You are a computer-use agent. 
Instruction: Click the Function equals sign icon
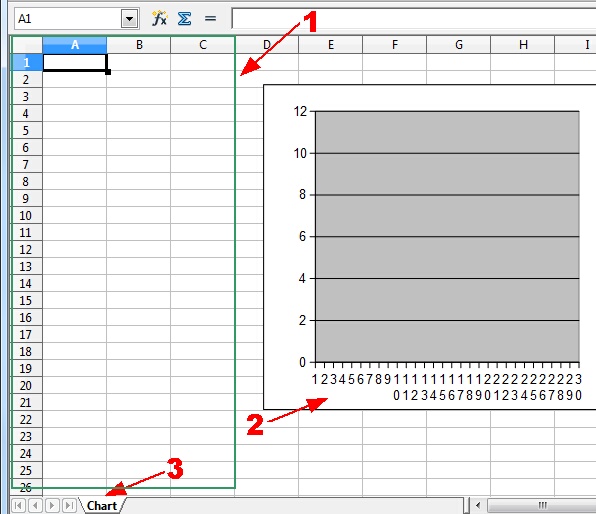click(x=210, y=18)
